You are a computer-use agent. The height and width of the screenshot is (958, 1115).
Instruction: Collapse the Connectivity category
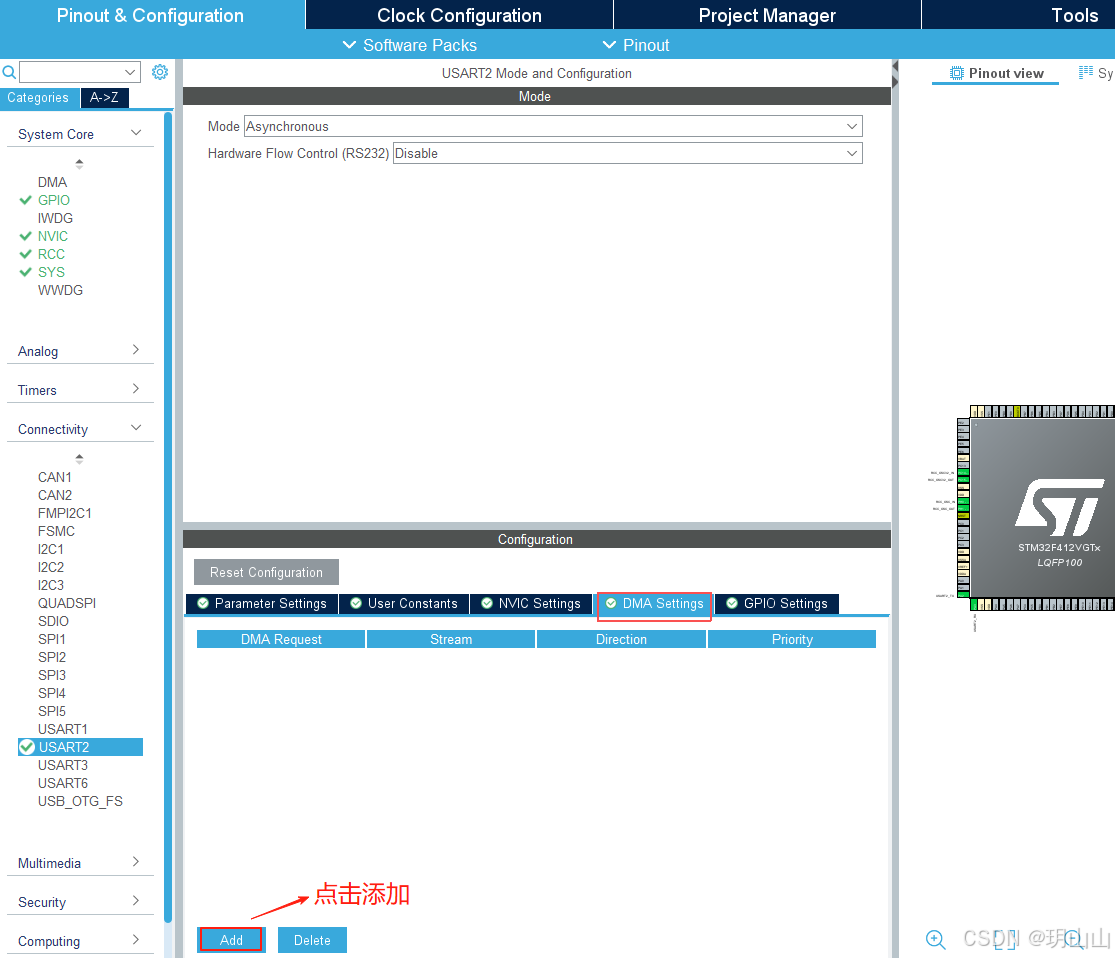(x=136, y=427)
